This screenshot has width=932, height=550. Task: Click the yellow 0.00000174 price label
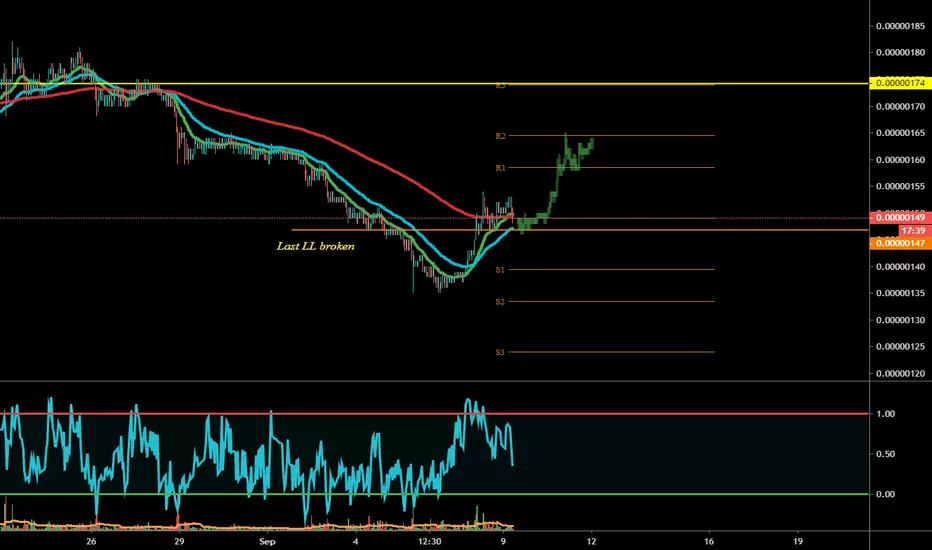[x=900, y=83]
